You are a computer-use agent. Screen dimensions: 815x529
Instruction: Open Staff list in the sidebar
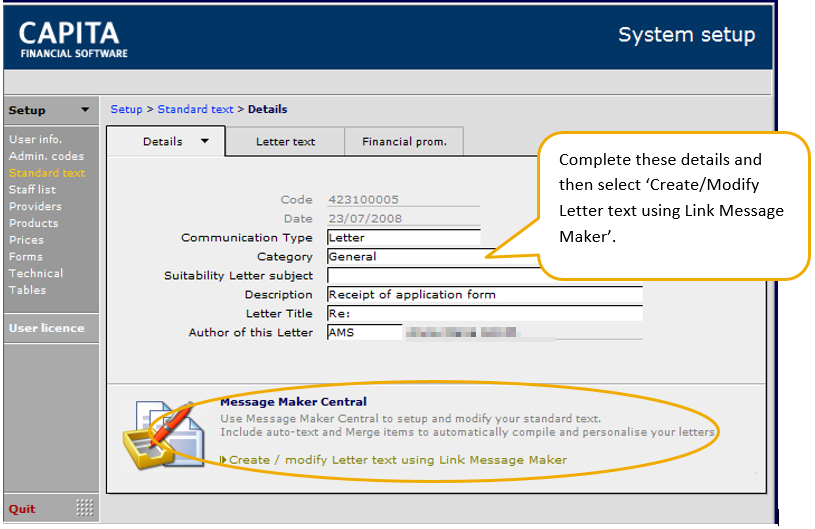(32, 190)
